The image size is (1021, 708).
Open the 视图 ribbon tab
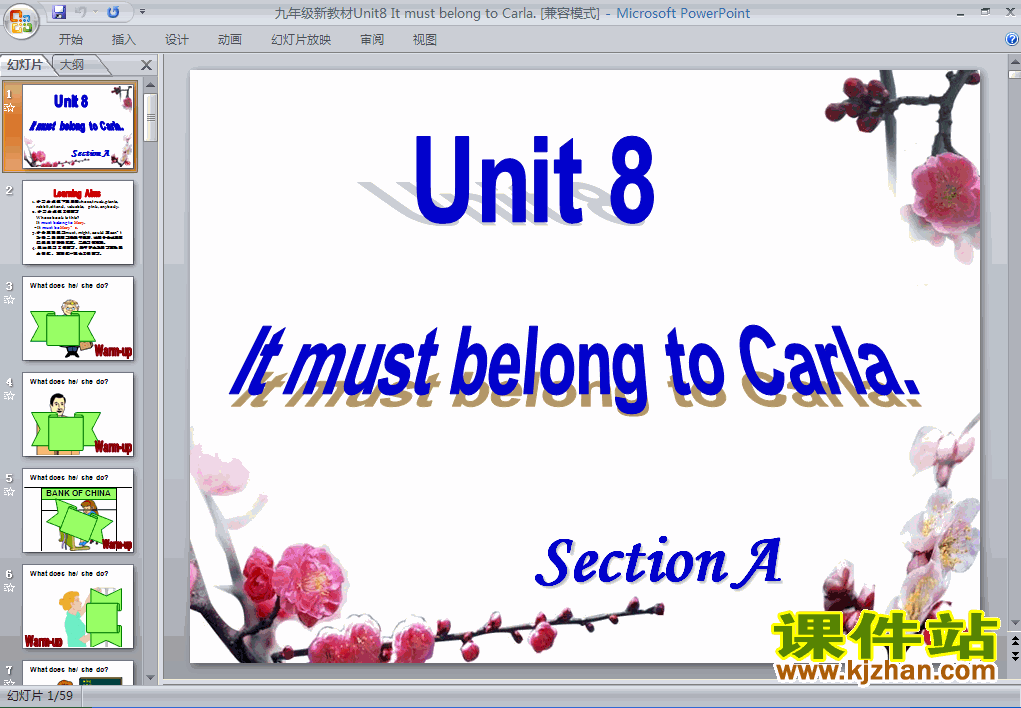pos(425,40)
